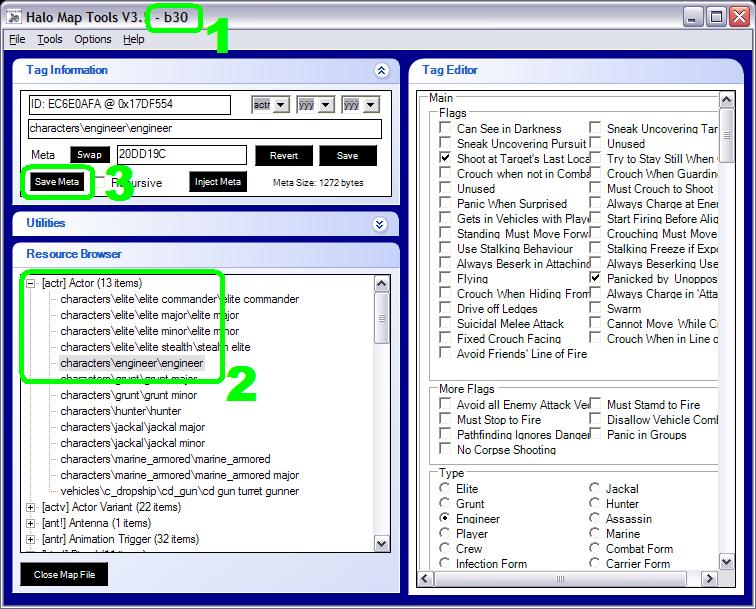The width and height of the screenshot is (756, 609).
Task: Click the Save Meta button
Action: coord(56,182)
